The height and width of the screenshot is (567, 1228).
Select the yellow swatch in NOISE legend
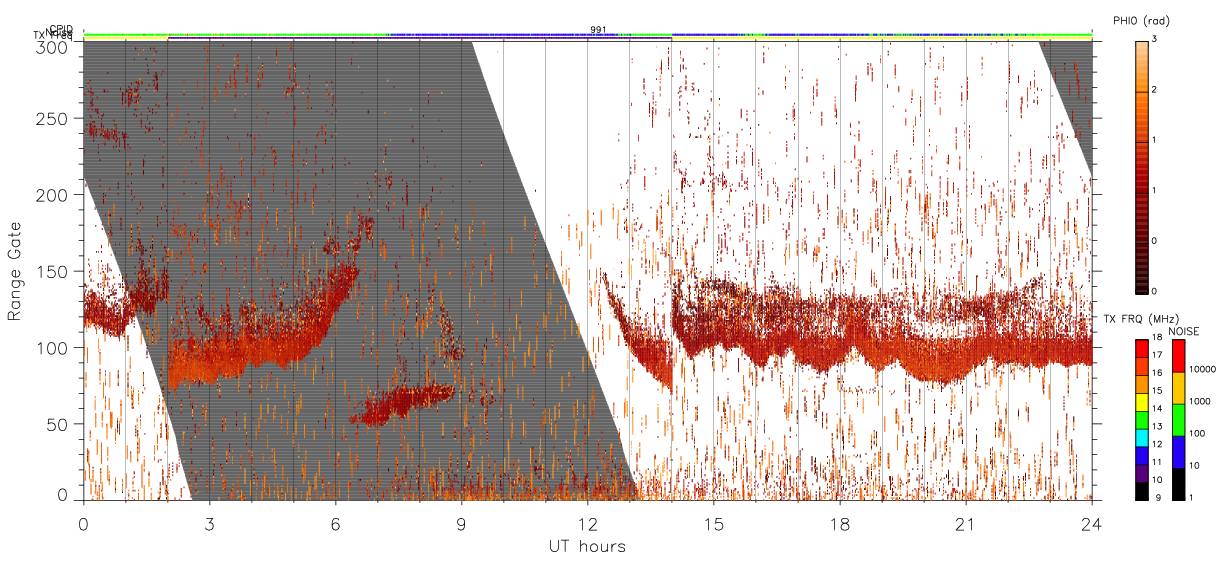tap(1179, 388)
